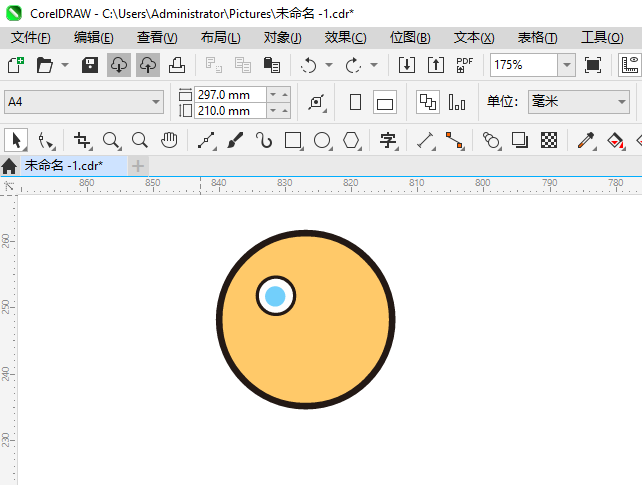Expand the Redo history dropdown

[x=374, y=65]
